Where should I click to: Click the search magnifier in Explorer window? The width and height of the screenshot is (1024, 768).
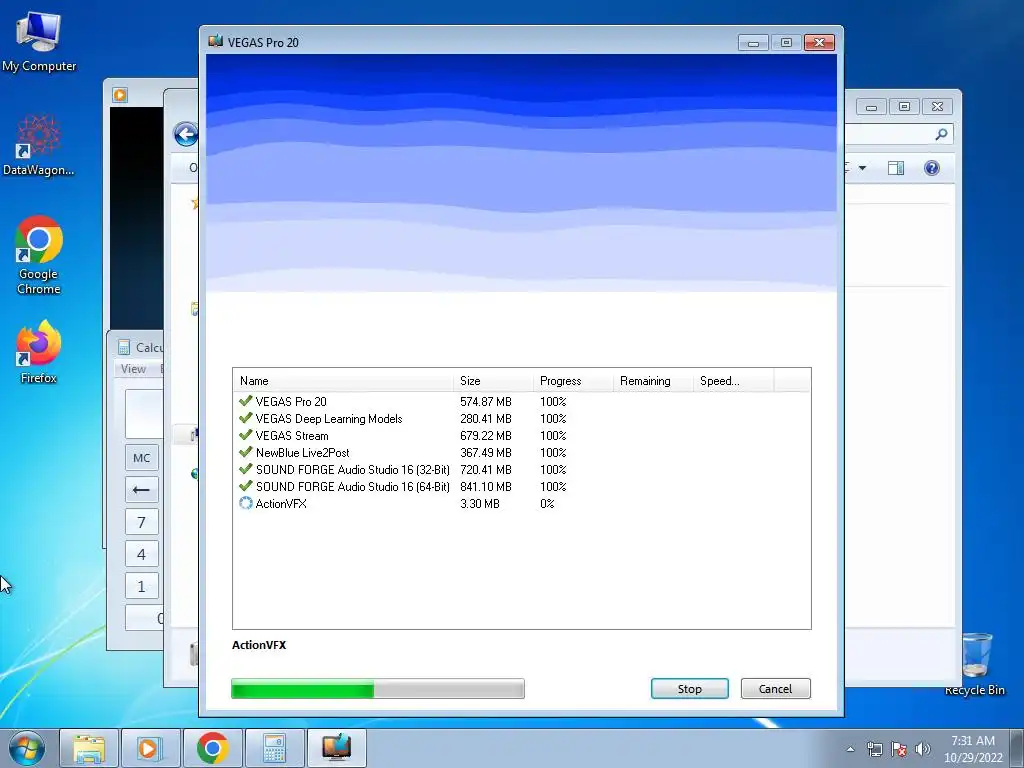(941, 135)
